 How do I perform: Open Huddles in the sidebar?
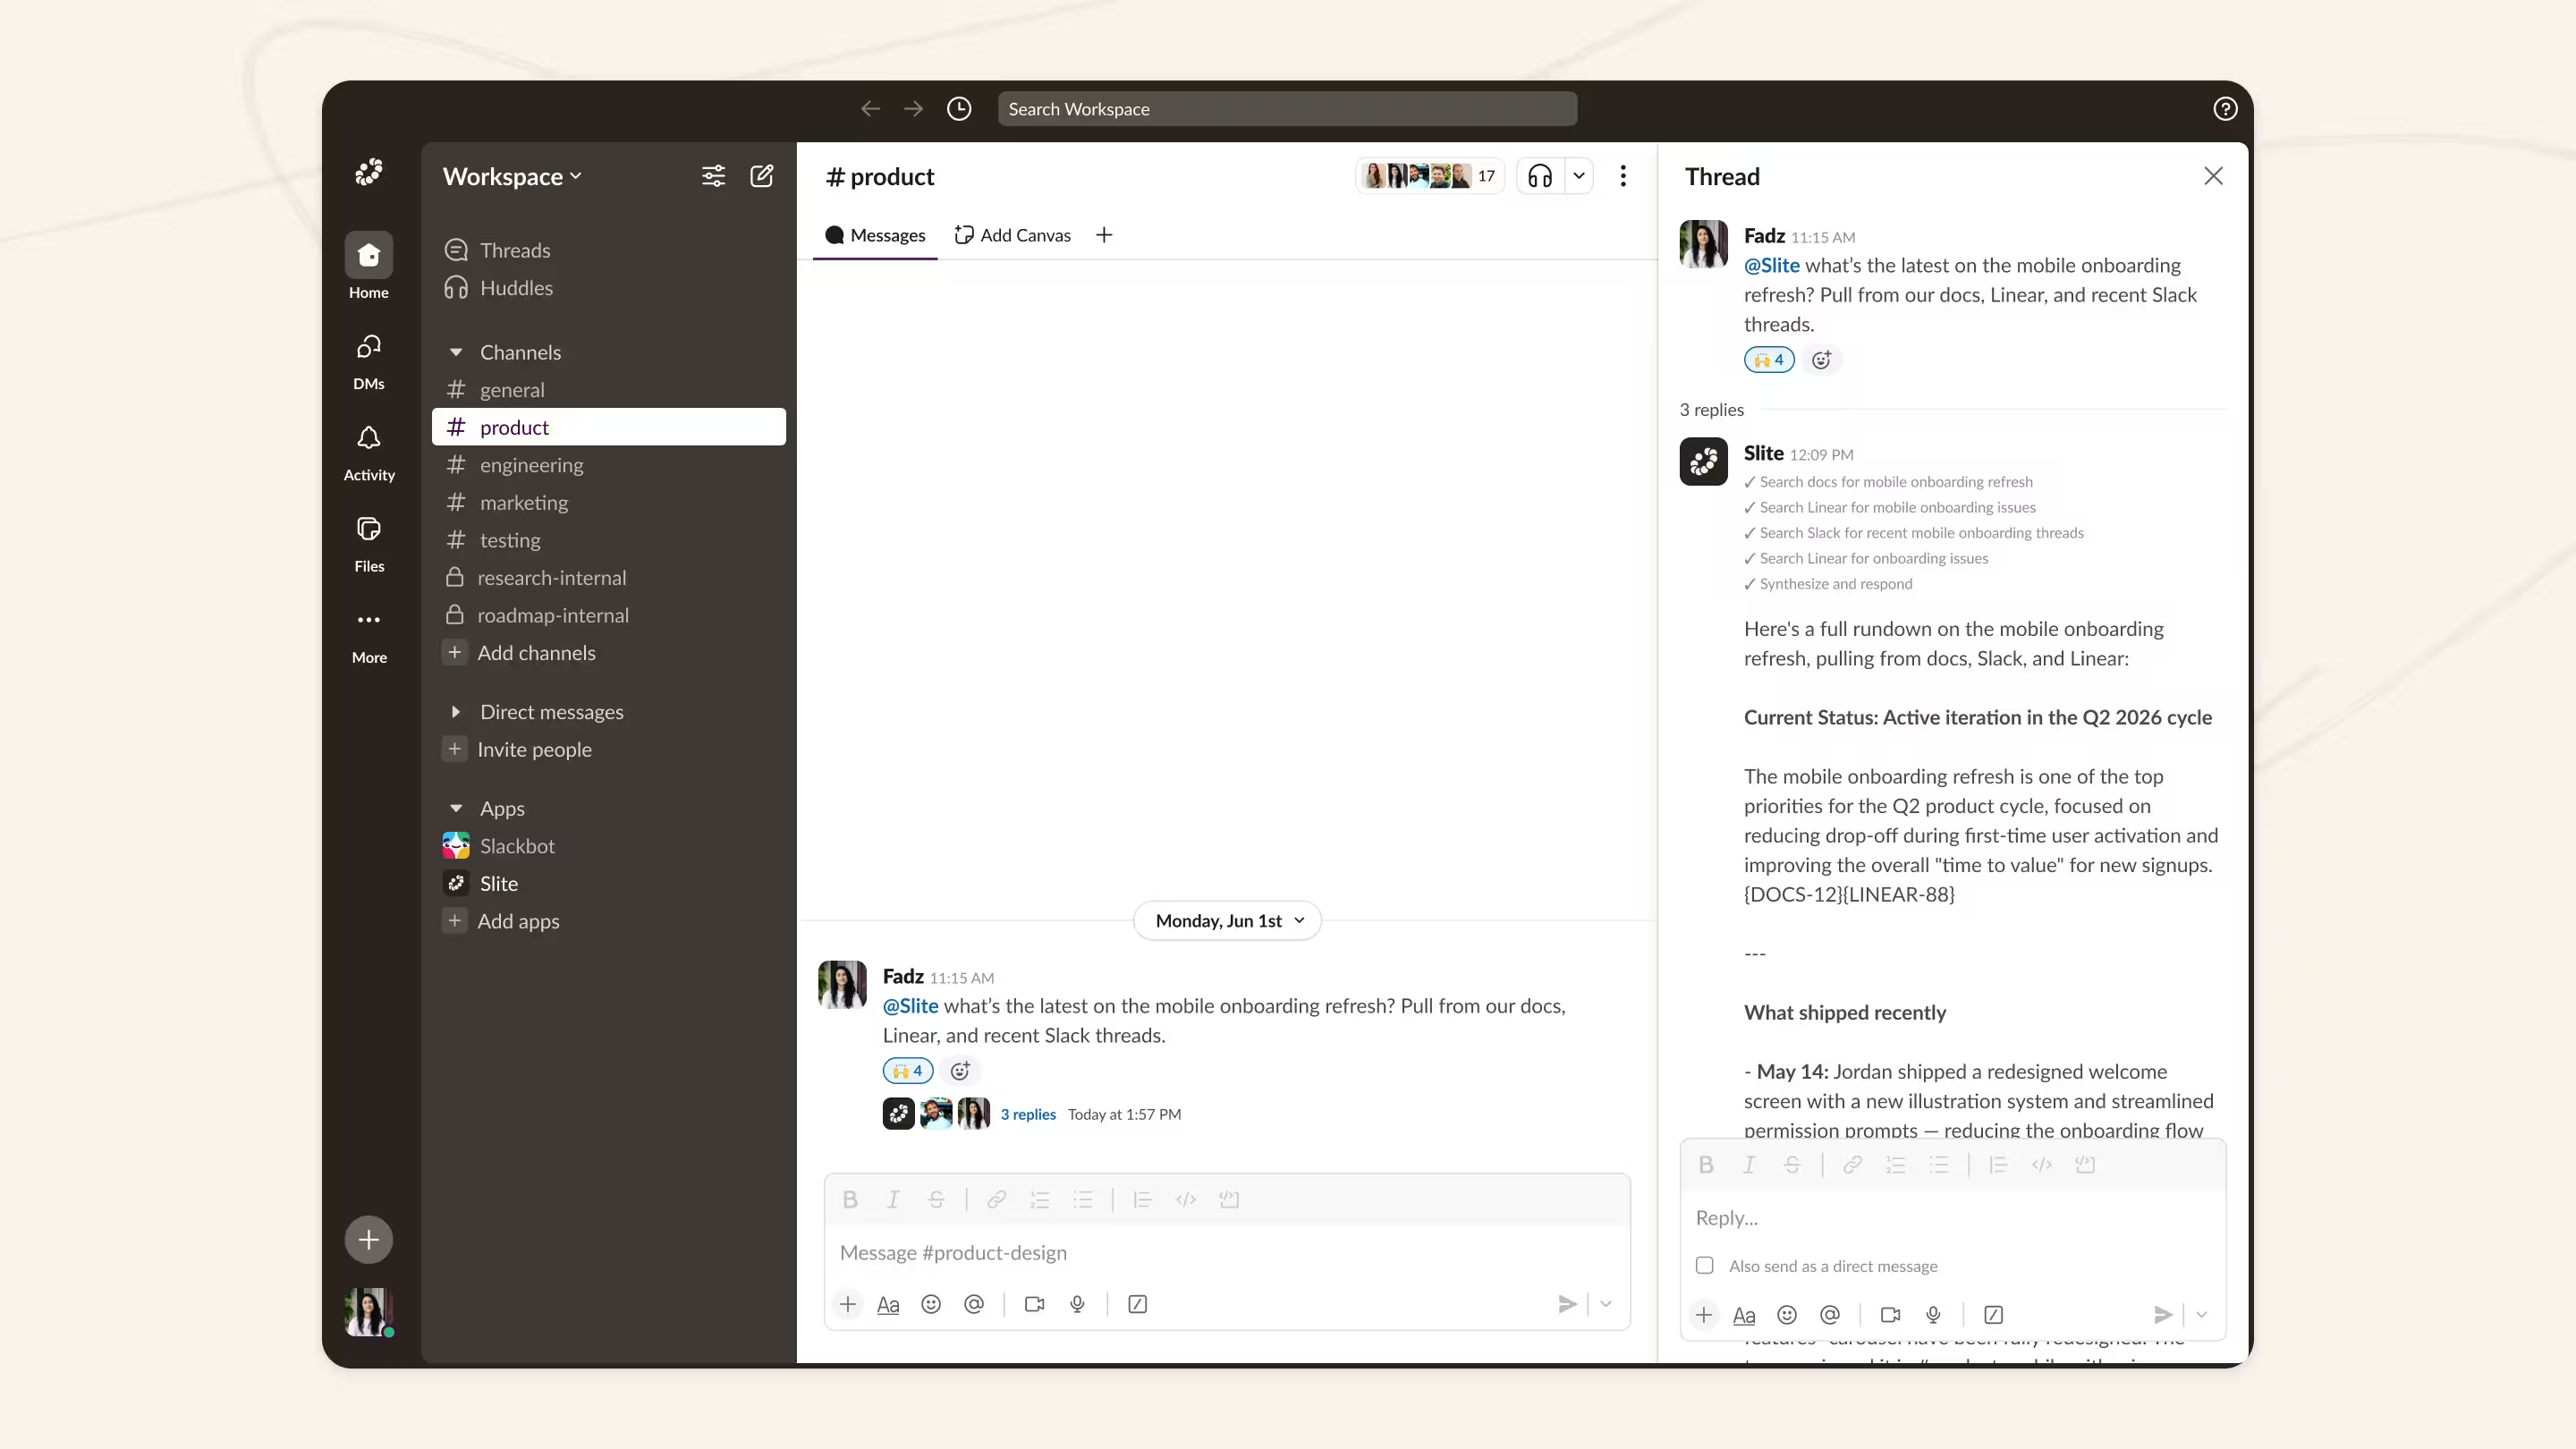click(608, 288)
